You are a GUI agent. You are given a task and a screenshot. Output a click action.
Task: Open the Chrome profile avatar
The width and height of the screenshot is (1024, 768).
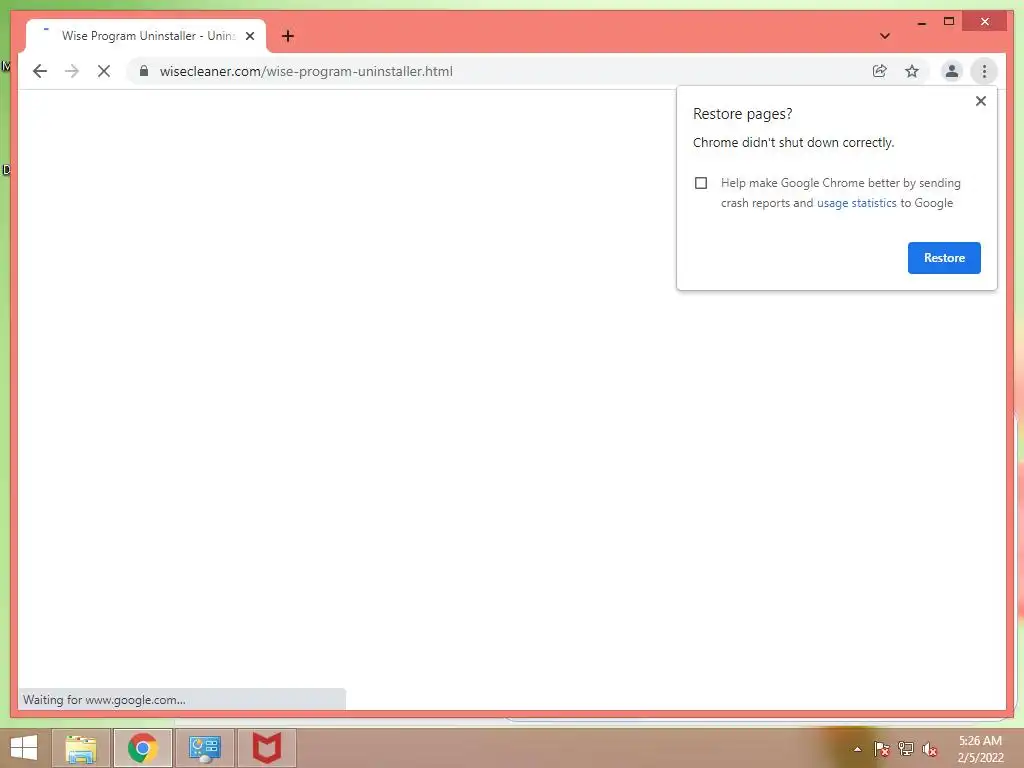952,71
